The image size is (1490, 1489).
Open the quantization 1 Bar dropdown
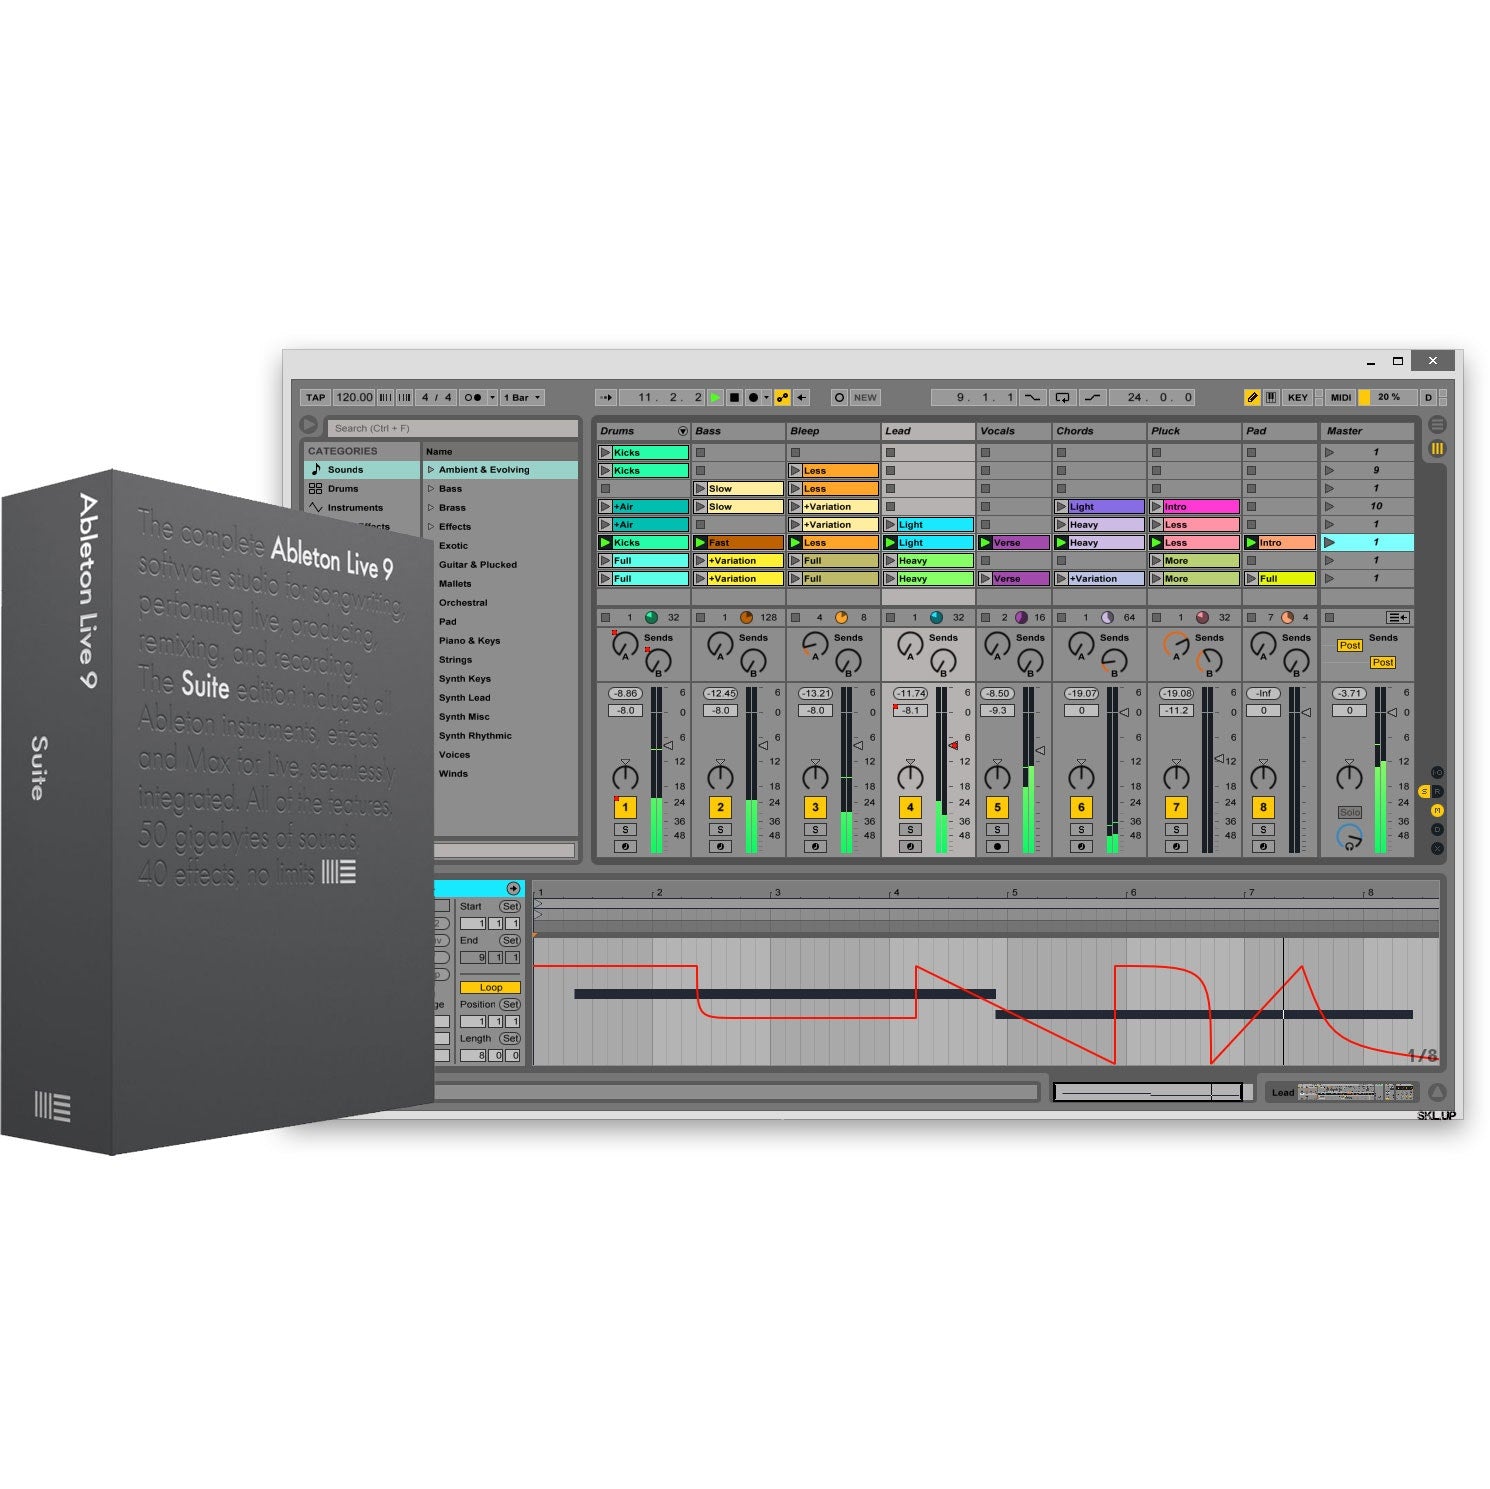(x=522, y=397)
